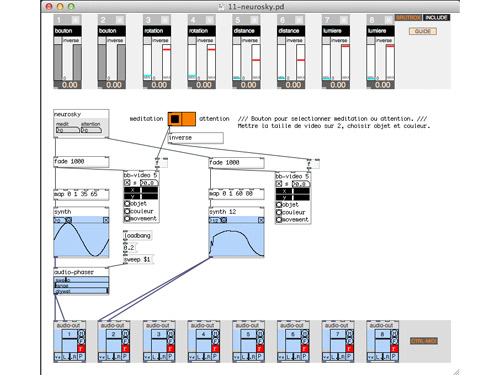Switch the meditation/attention selector to attention
Viewport: 500px width, 375px height.
(188, 119)
